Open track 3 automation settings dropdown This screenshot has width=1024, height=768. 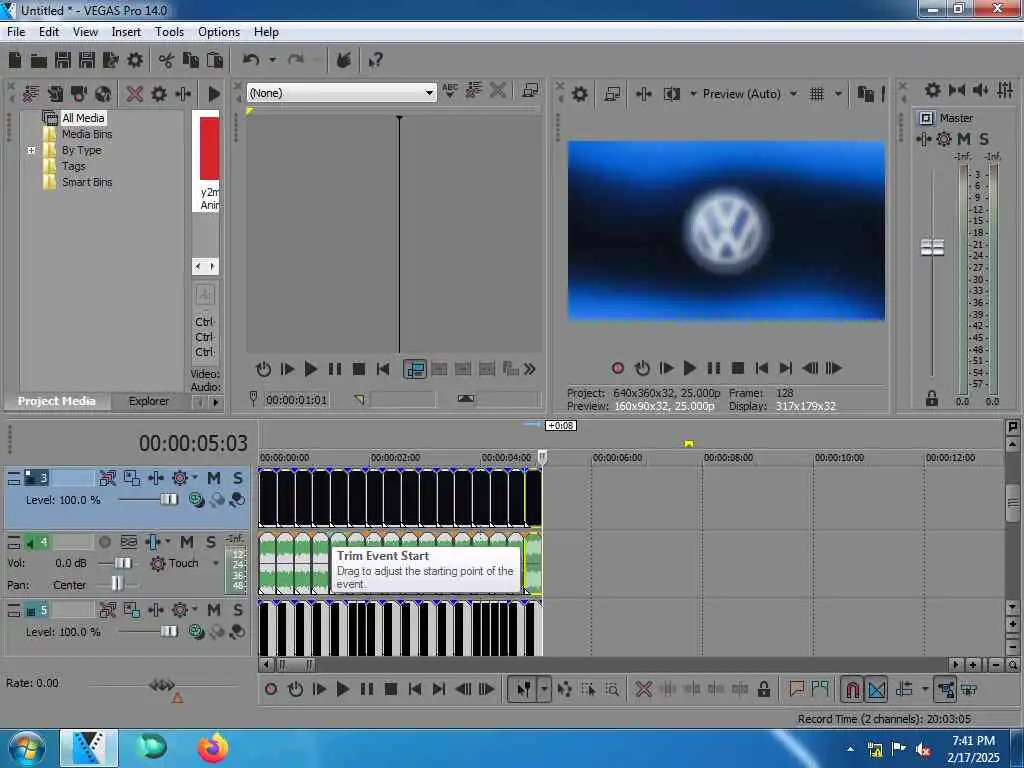coord(195,478)
